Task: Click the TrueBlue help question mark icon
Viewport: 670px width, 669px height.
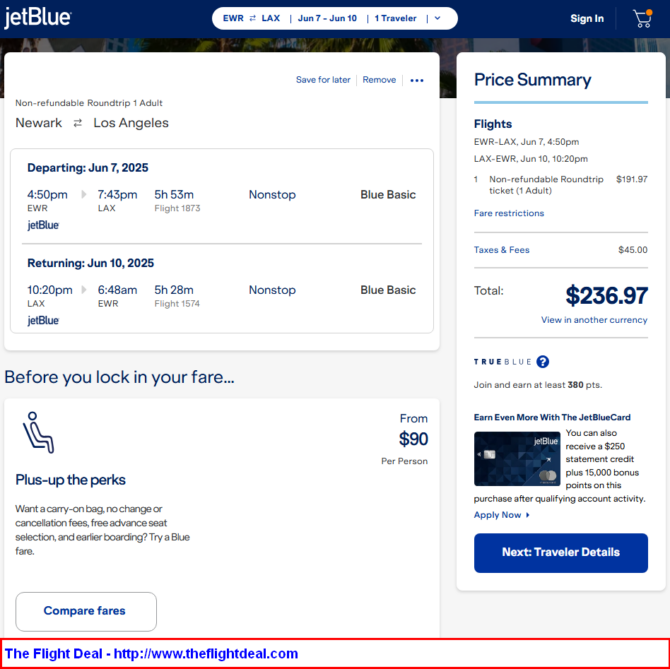Action: [543, 362]
